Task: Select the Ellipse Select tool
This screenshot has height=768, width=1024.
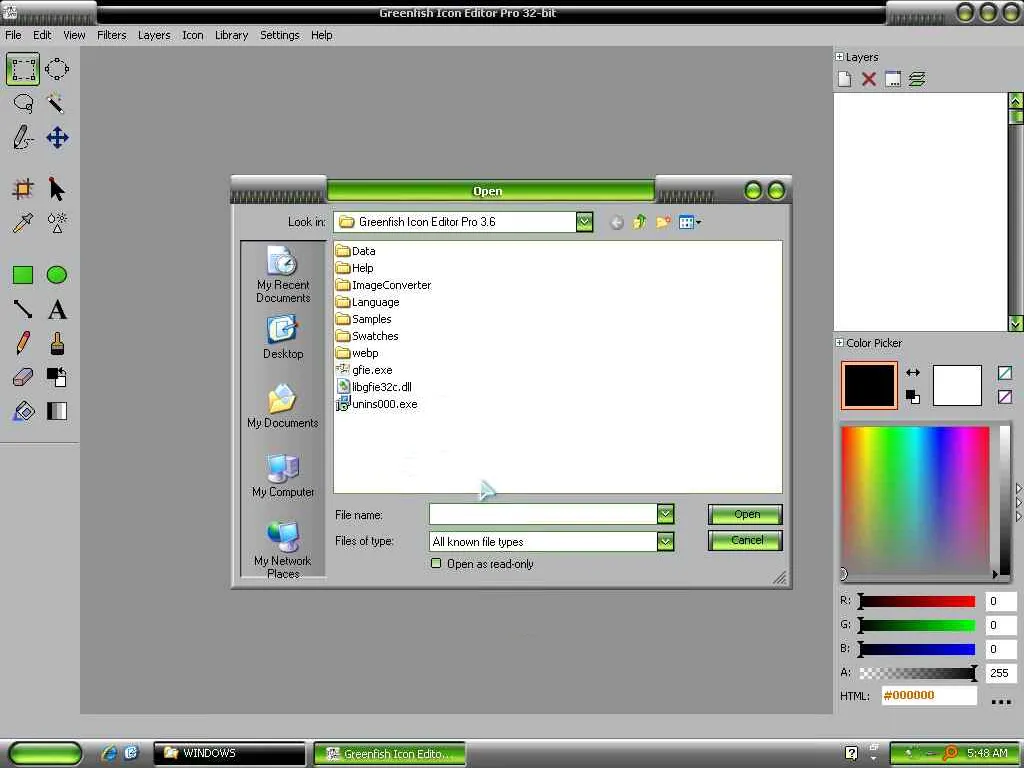Action: pos(57,69)
